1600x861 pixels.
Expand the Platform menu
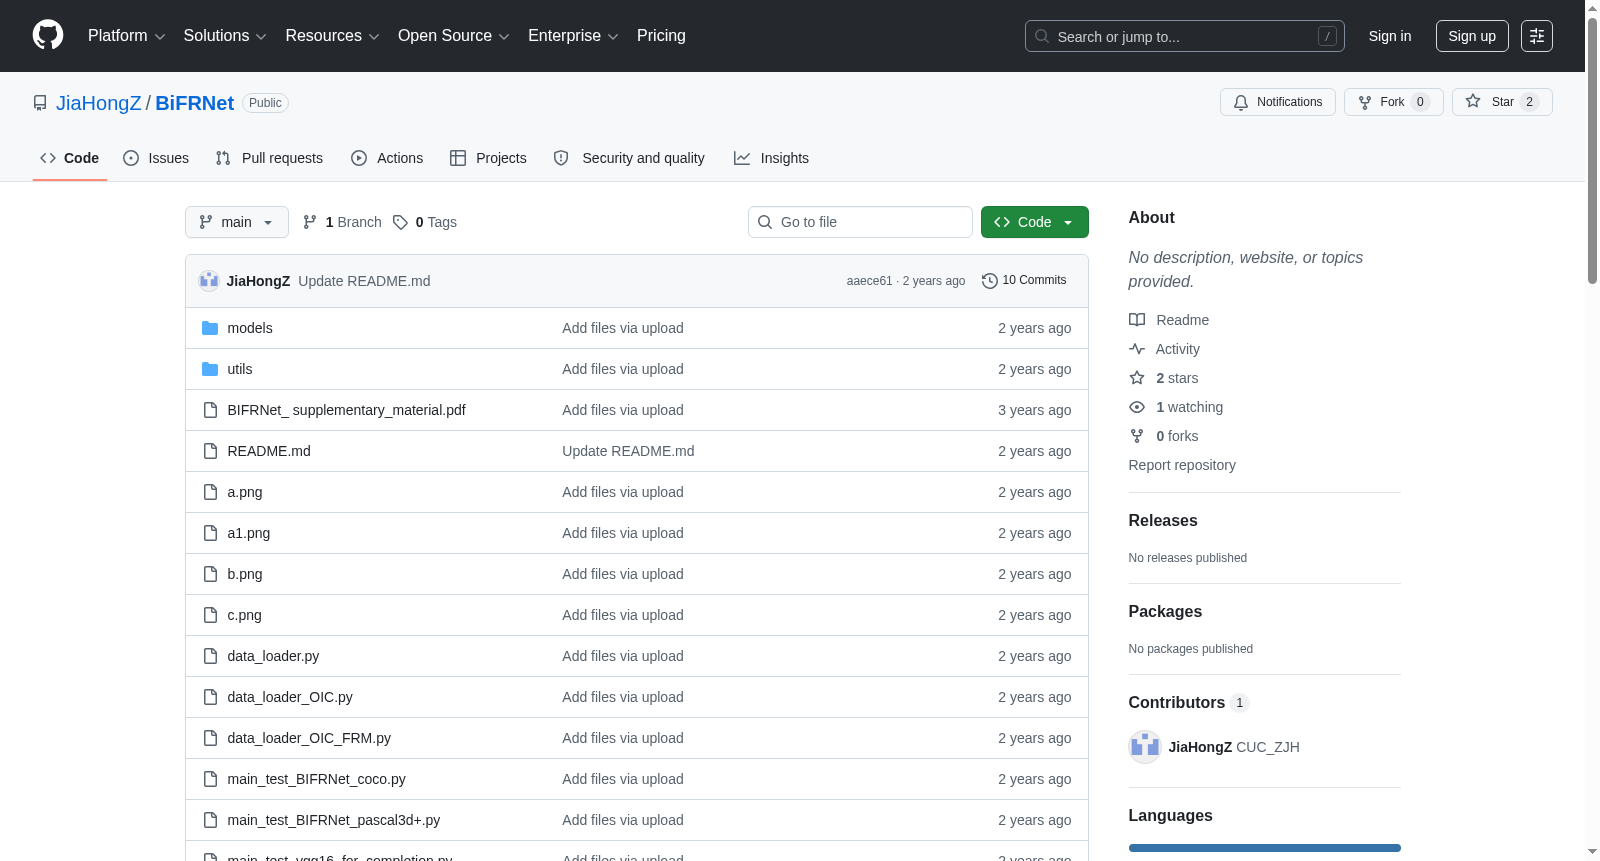tap(126, 36)
